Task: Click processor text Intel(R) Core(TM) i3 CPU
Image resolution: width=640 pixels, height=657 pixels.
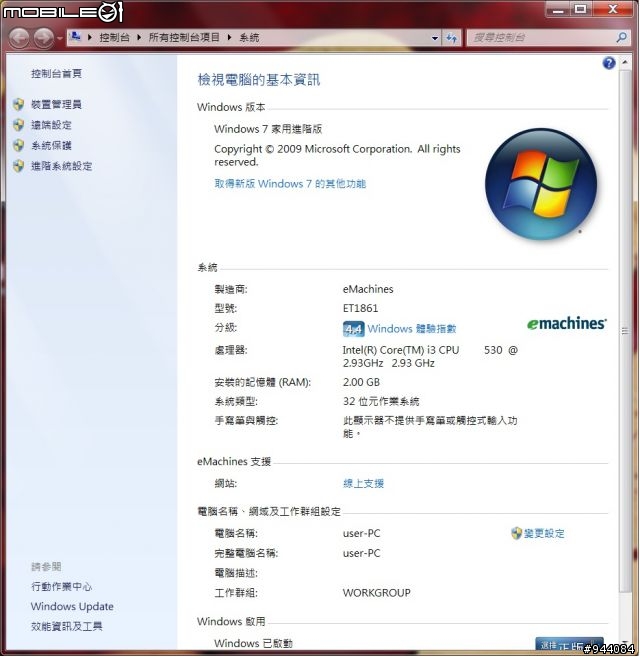Action: [x=401, y=350]
